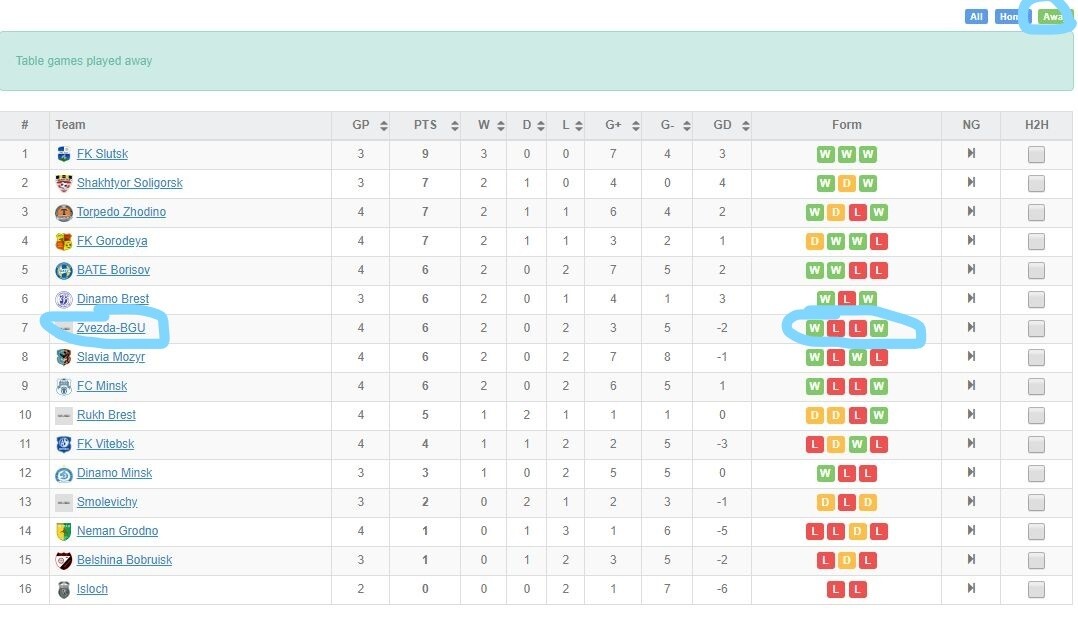This screenshot has height=632, width=1078.
Task: Sort table by the PTS column
Action: [x=455, y=126]
